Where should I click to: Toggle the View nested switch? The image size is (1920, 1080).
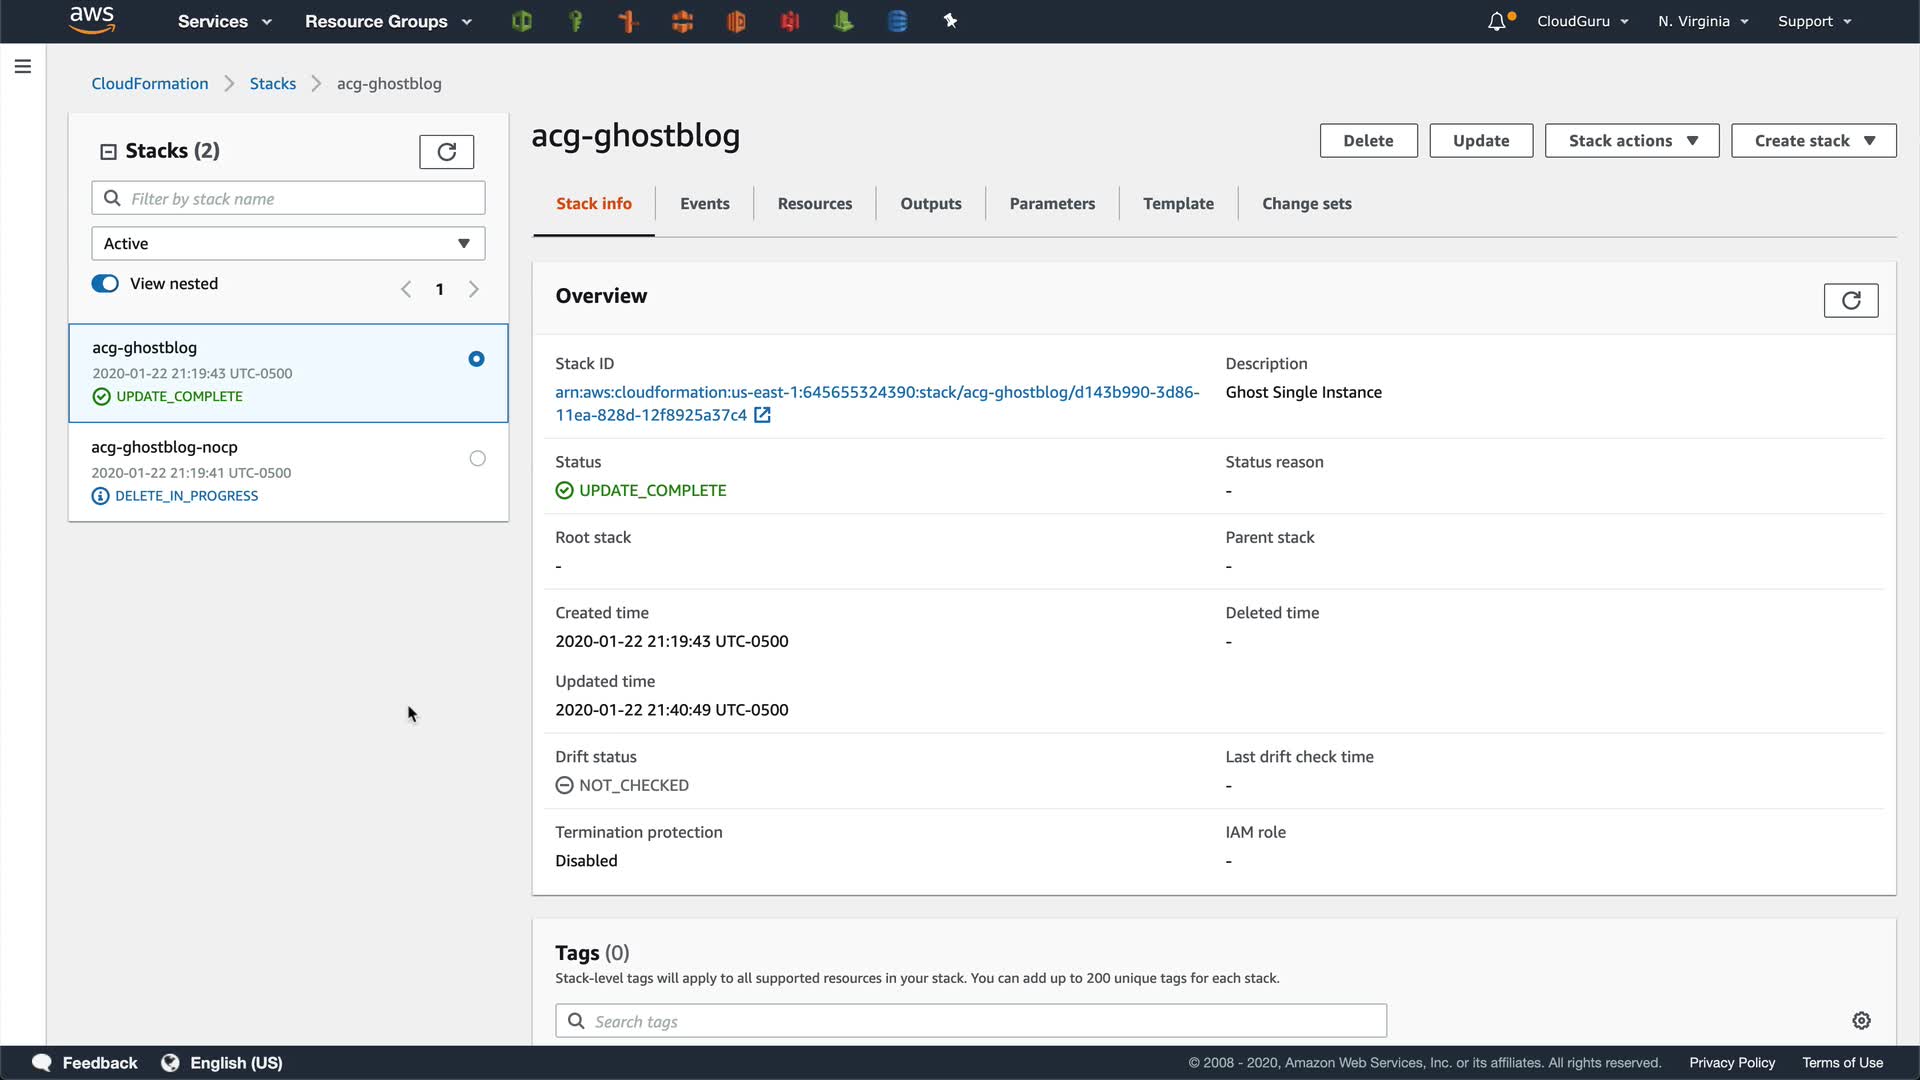(x=105, y=284)
